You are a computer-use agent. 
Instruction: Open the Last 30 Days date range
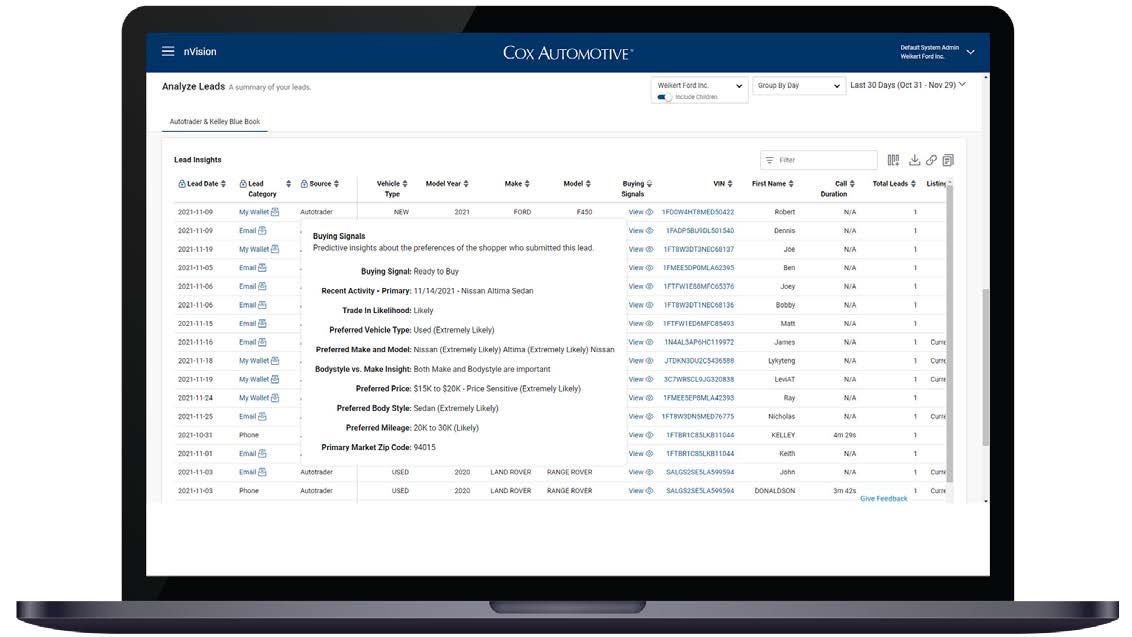907,85
